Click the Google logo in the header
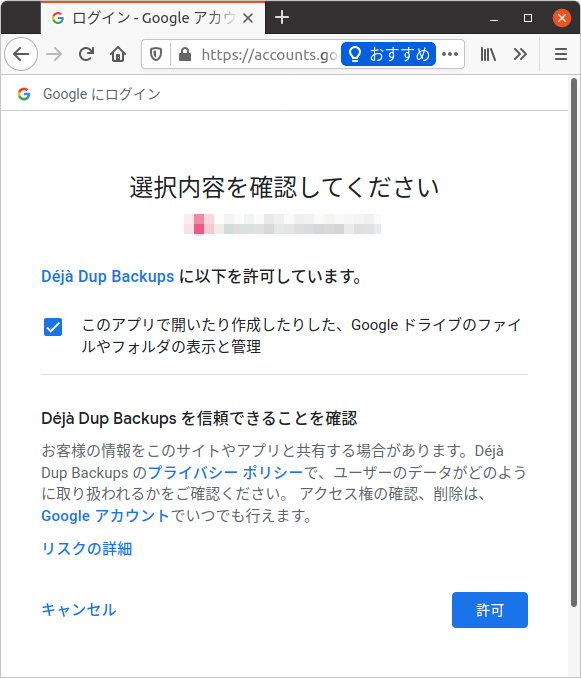 point(24,94)
